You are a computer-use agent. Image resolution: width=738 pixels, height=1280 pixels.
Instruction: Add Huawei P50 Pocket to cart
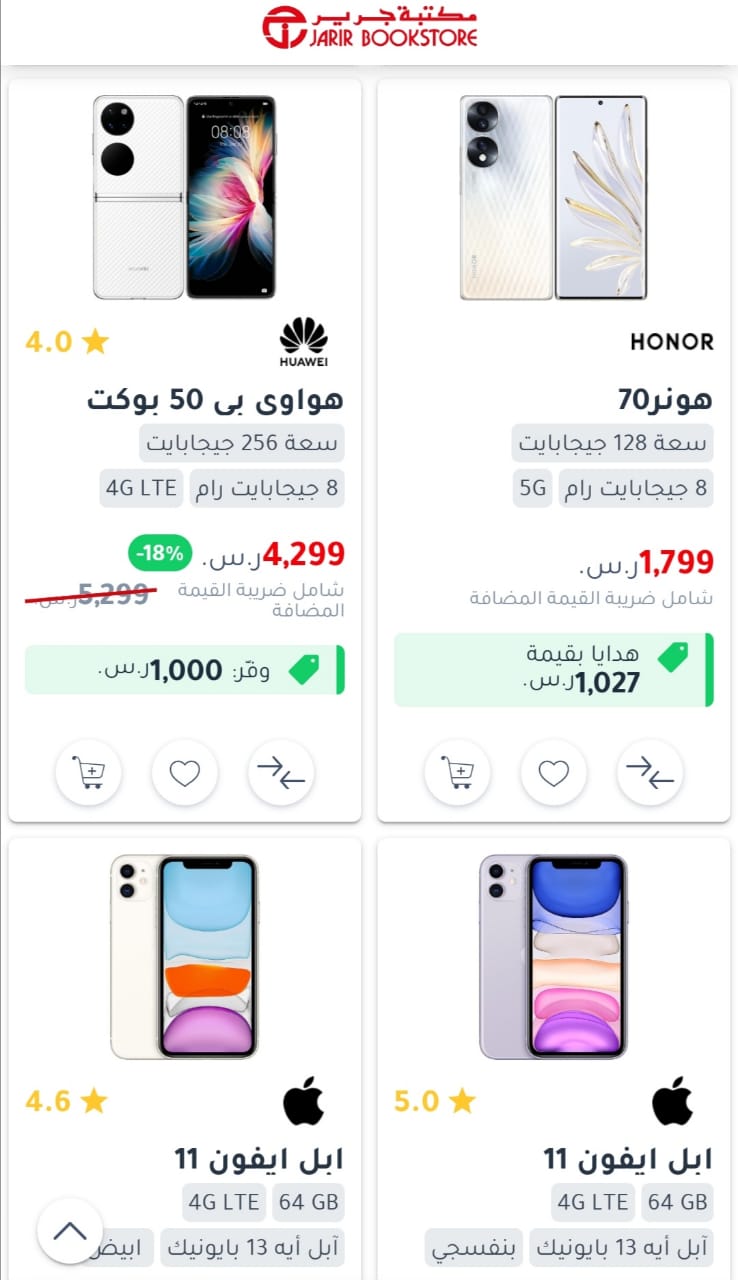(x=89, y=773)
